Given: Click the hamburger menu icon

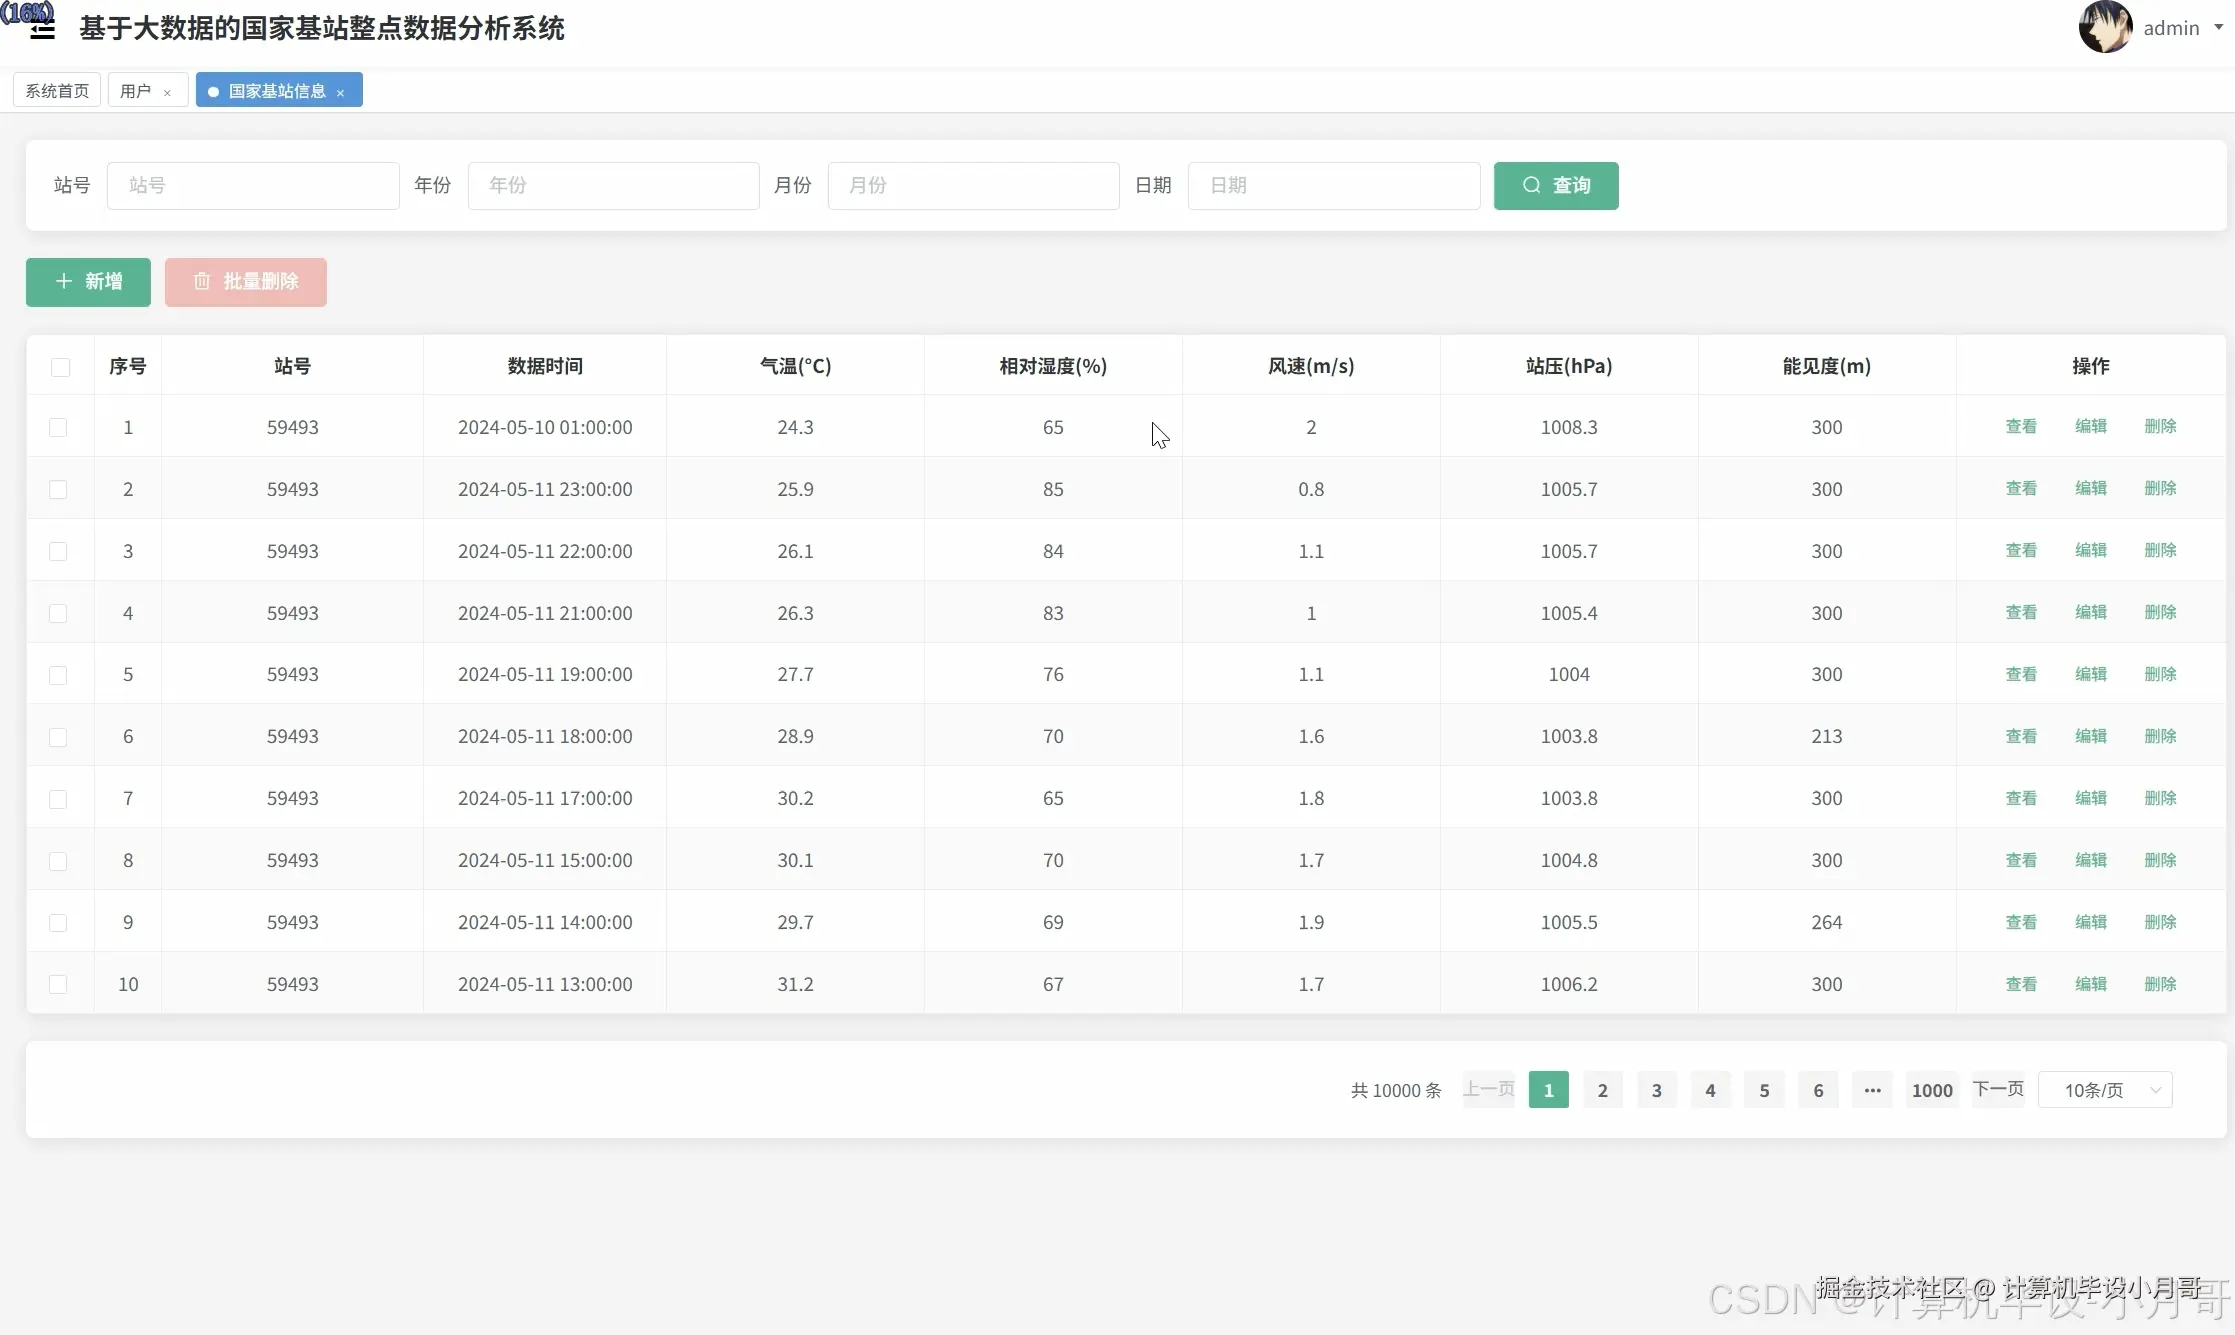Looking at the screenshot, I should tap(42, 29).
